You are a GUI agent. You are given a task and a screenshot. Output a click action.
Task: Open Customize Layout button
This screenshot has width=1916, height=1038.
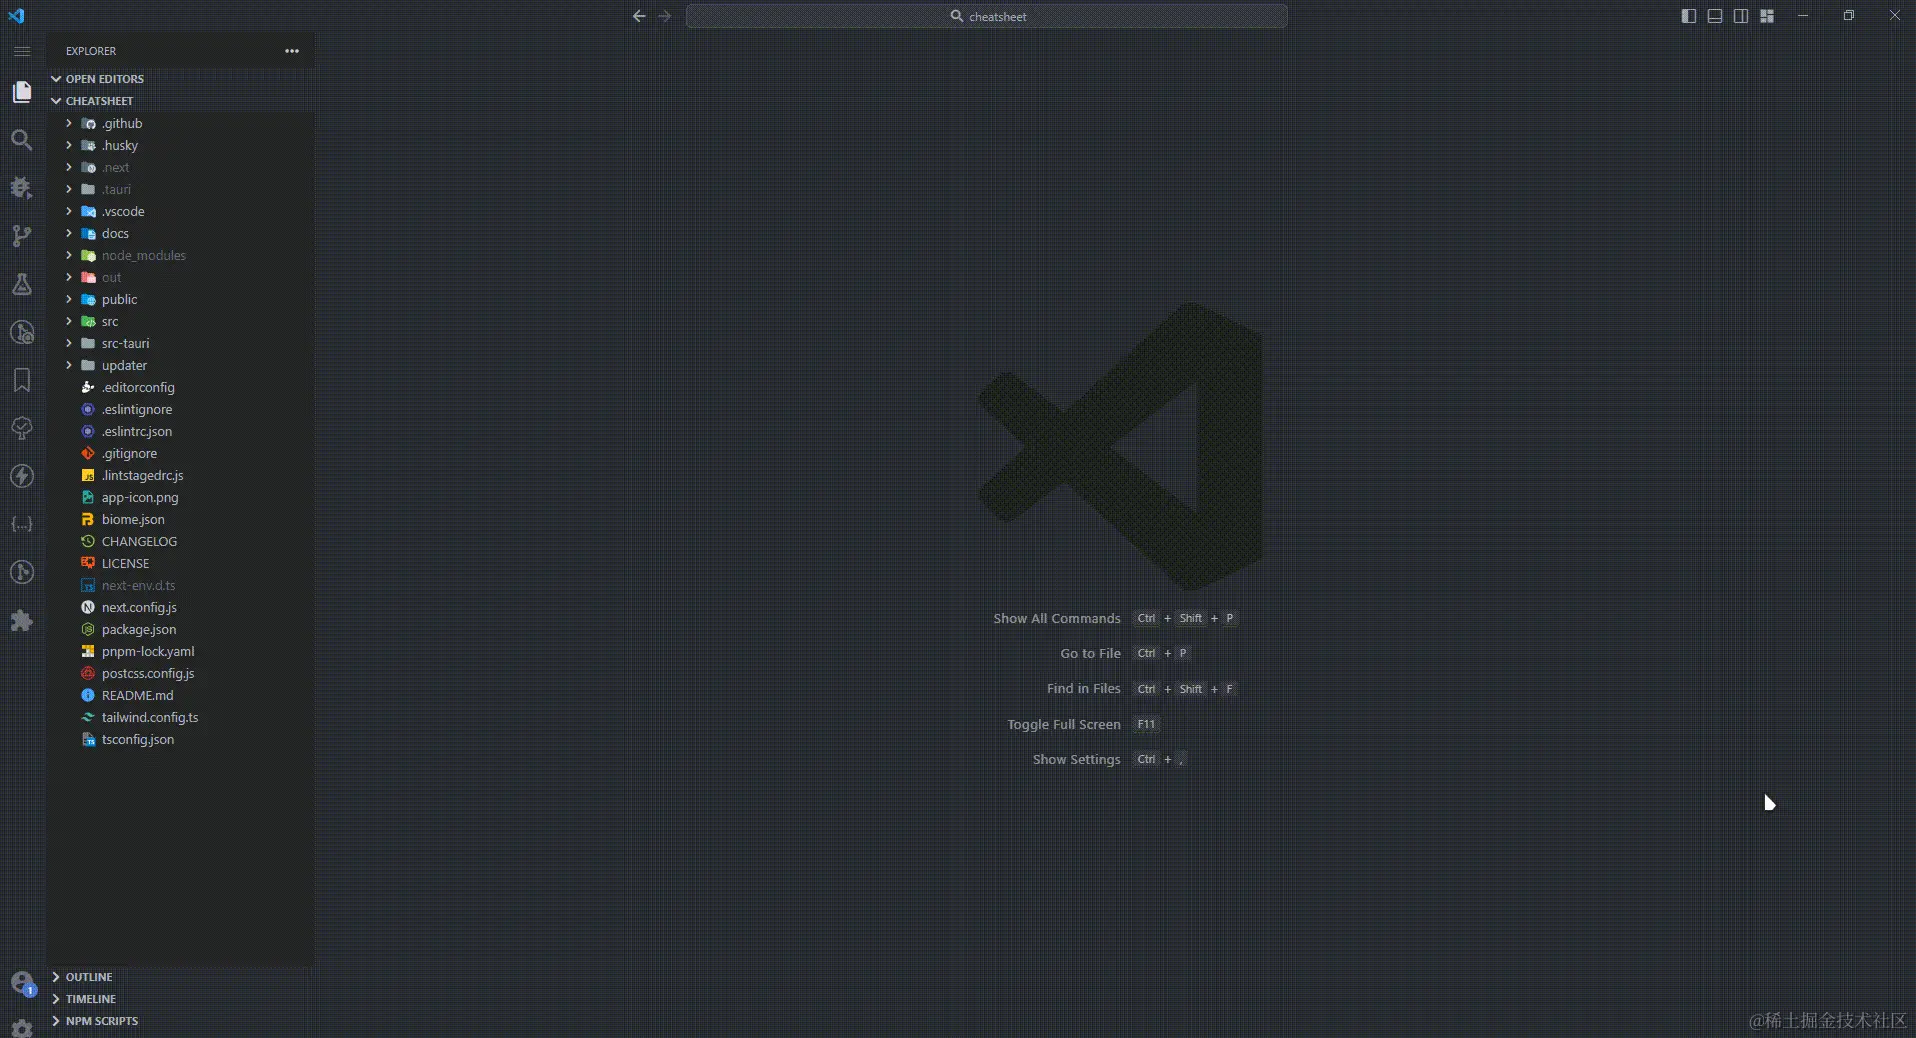(1767, 16)
